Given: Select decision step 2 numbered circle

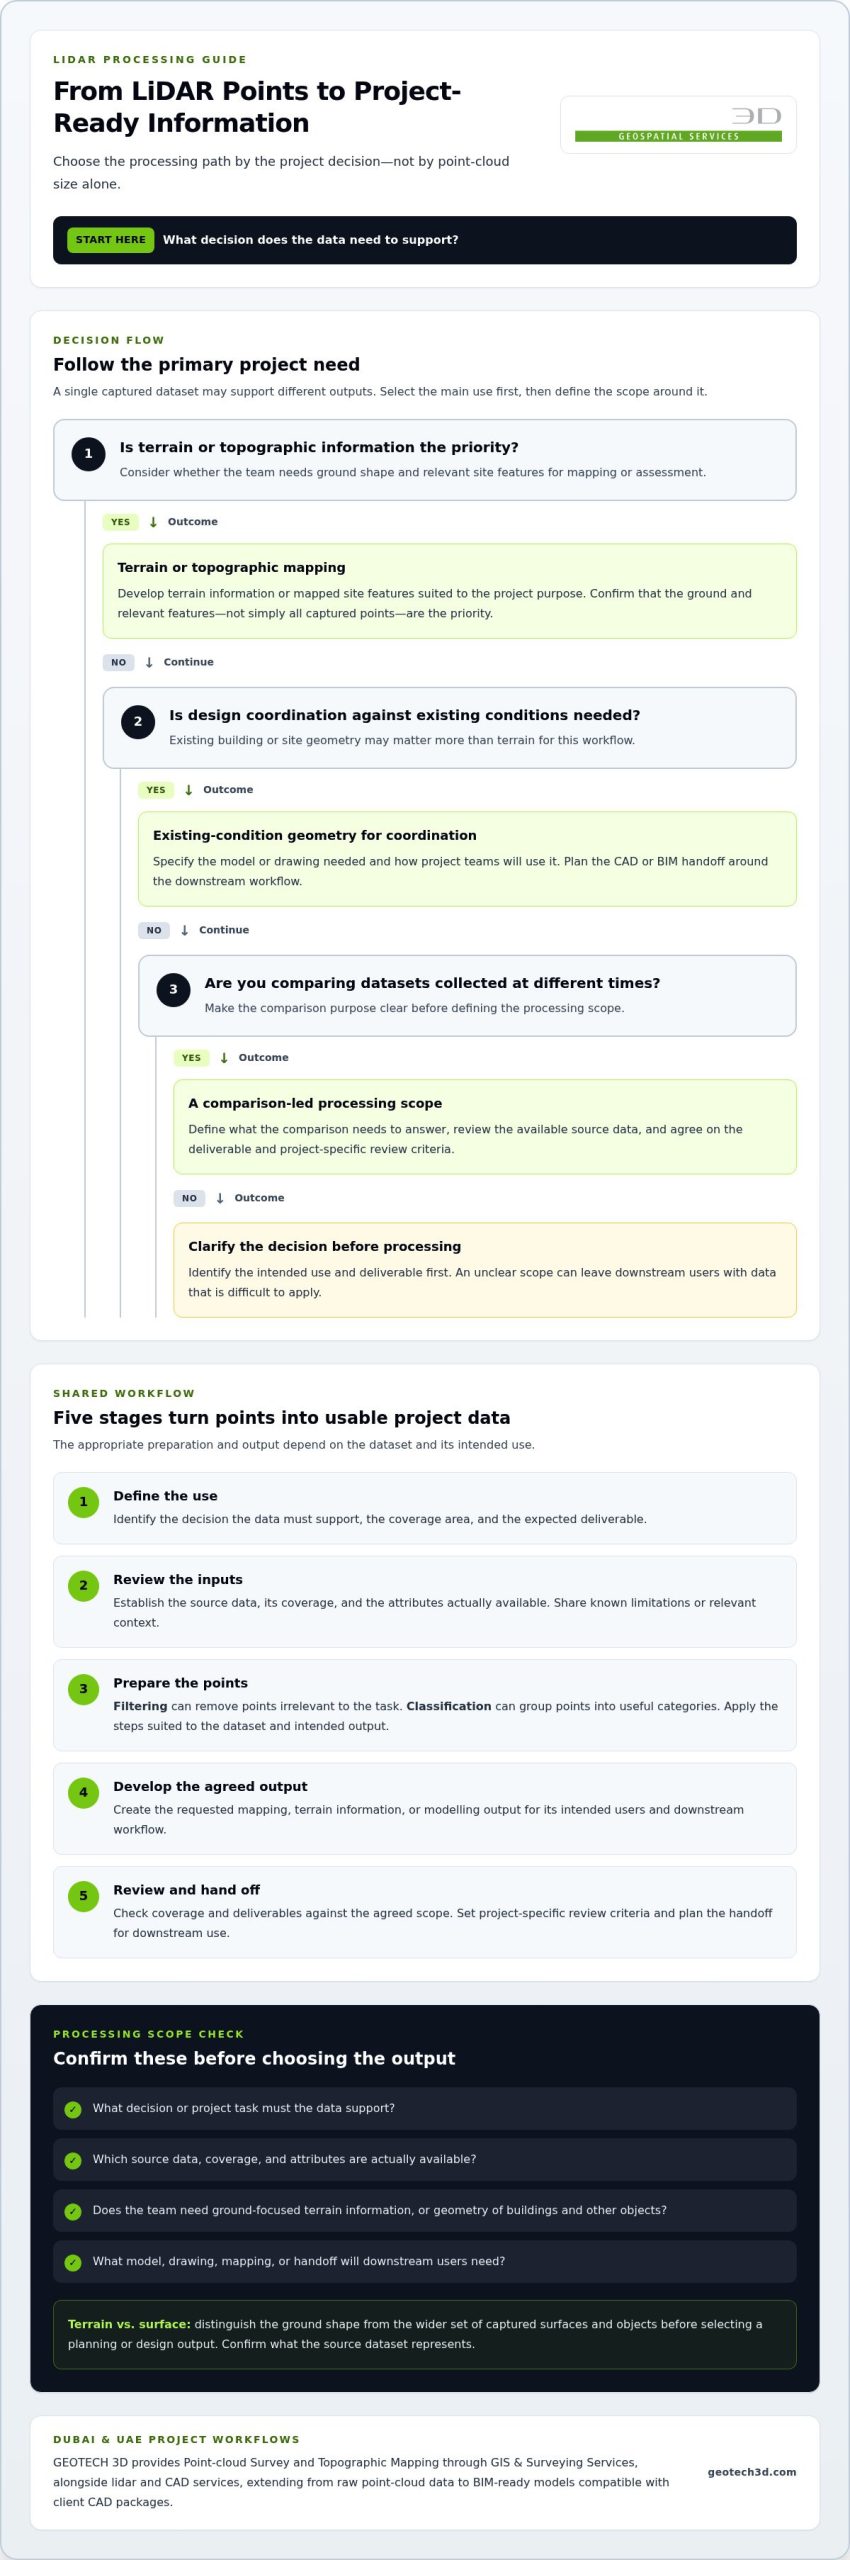Looking at the screenshot, I should click(x=138, y=722).
